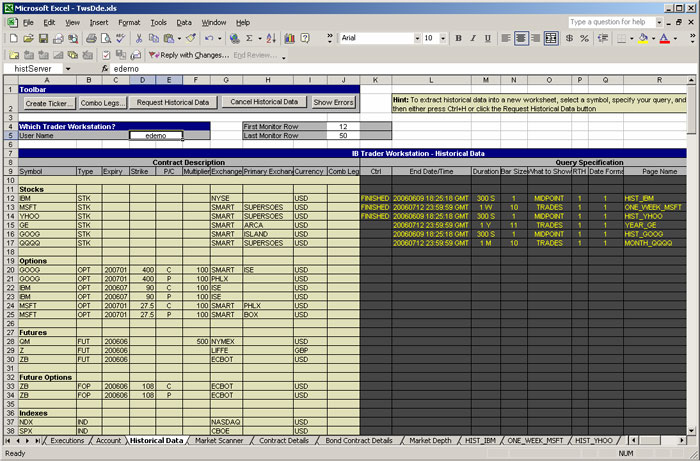Screen dimensions: 700x461
Task: Open a file with the Open folder icon
Action: pyautogui.click(x=28, y=39)
